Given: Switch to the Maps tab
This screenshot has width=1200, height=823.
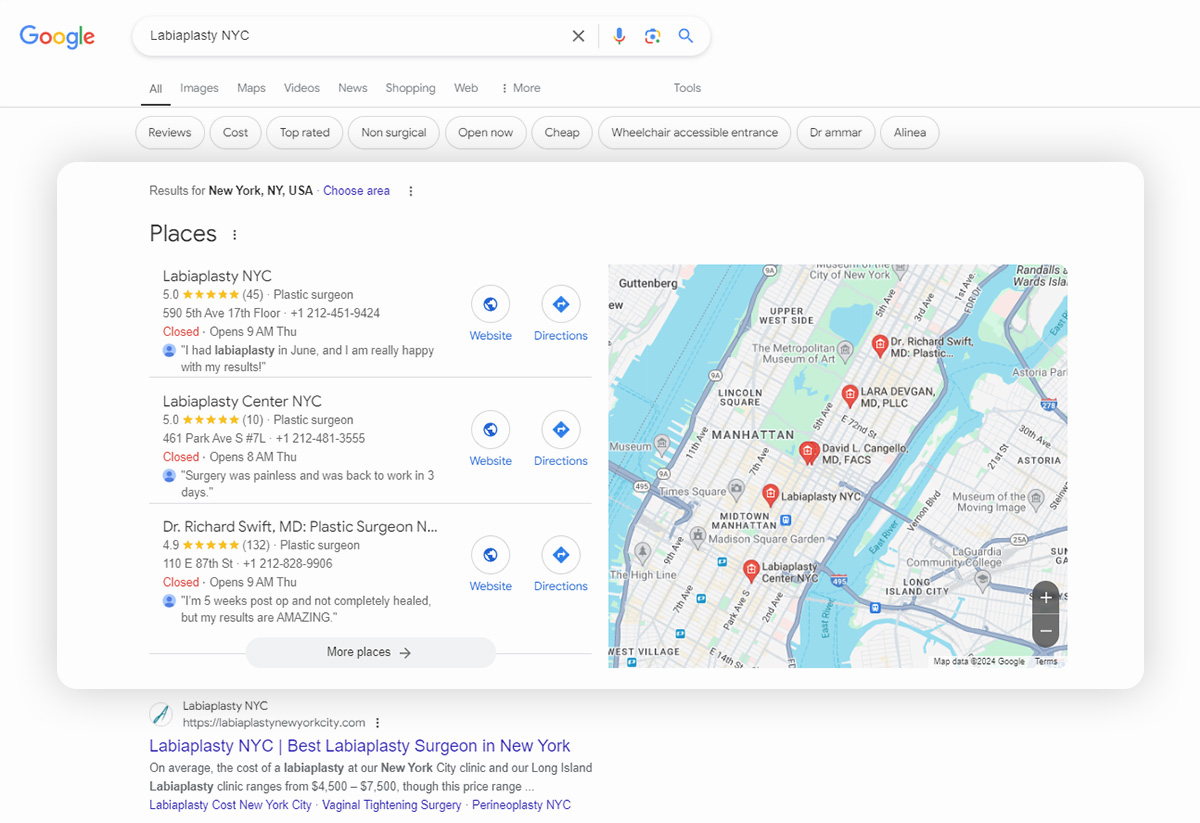Looking at the screenshot, I should coord(251,88).
